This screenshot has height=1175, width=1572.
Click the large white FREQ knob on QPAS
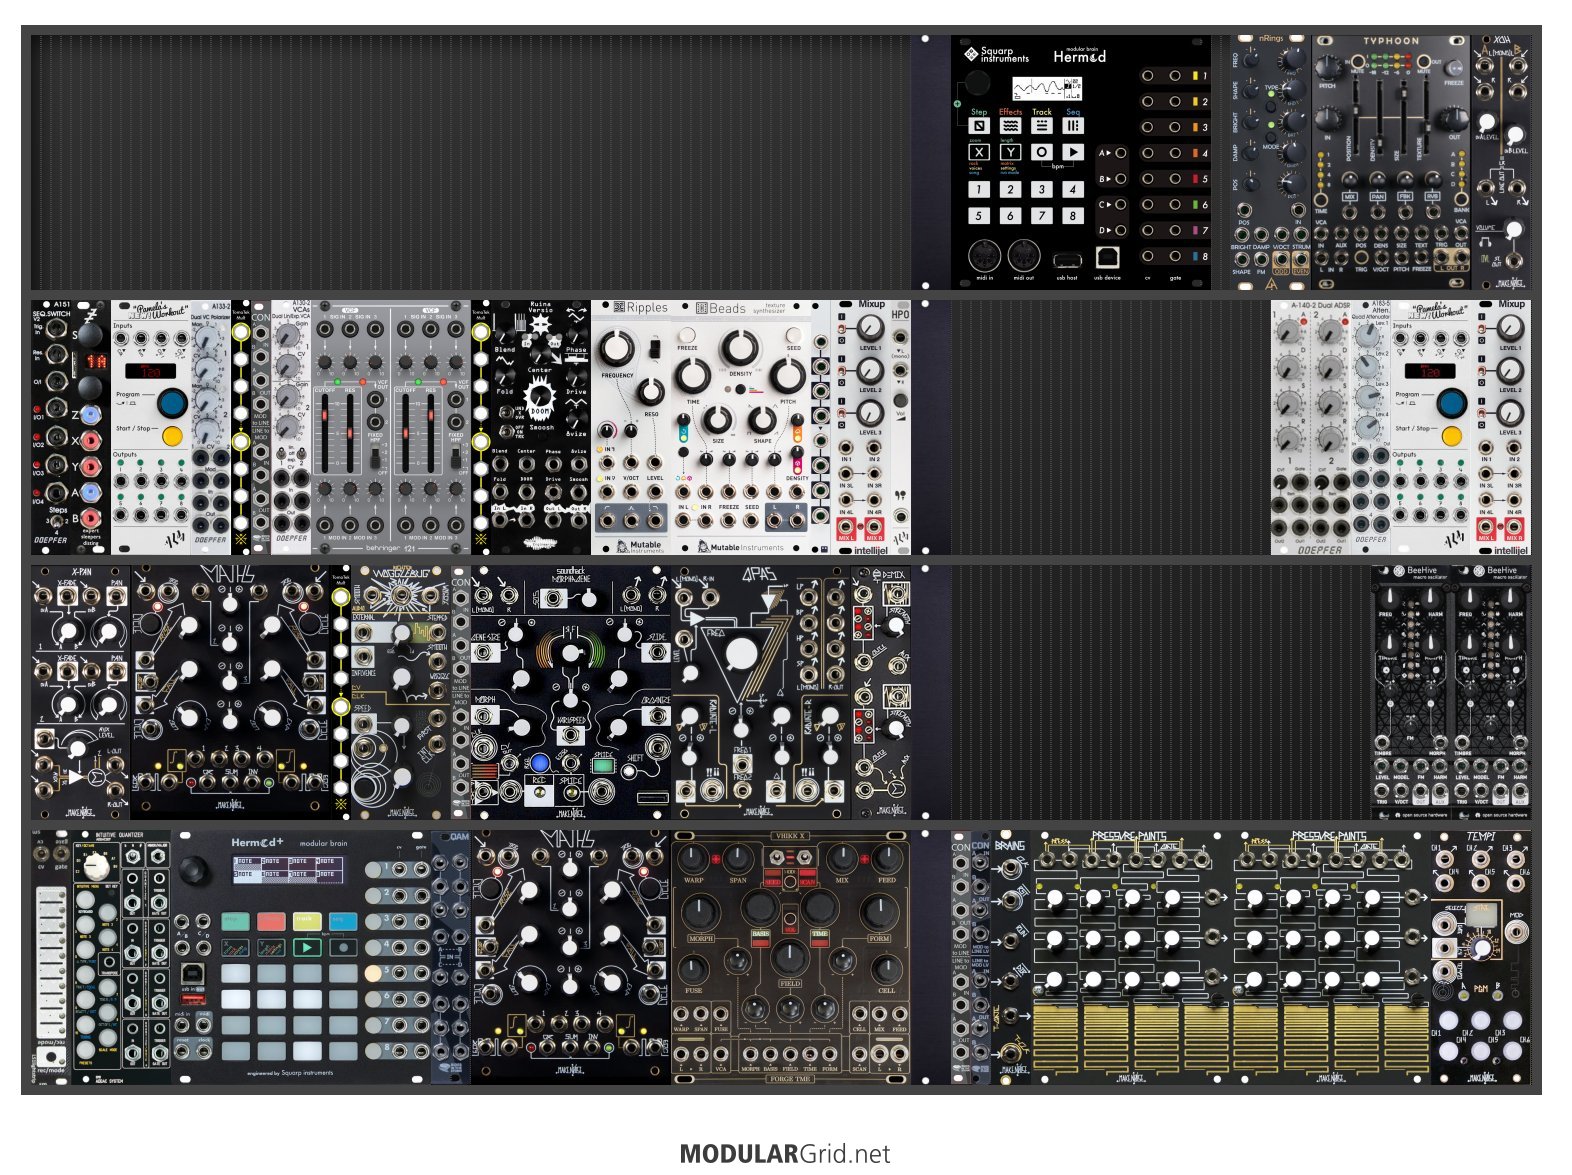tap(741, 653)
